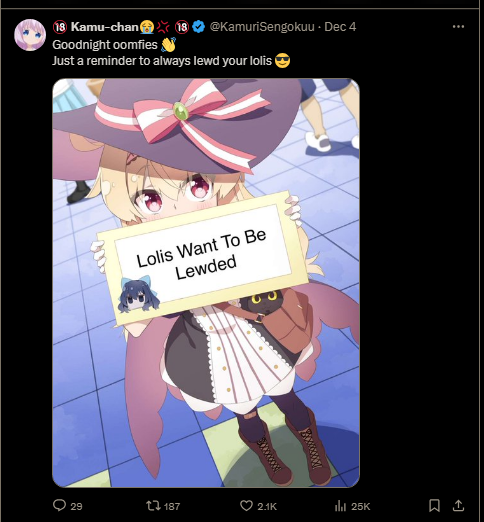Open the post via Dec 4 timestamp
The image size is (484, 522).
[x=340, y=27]
